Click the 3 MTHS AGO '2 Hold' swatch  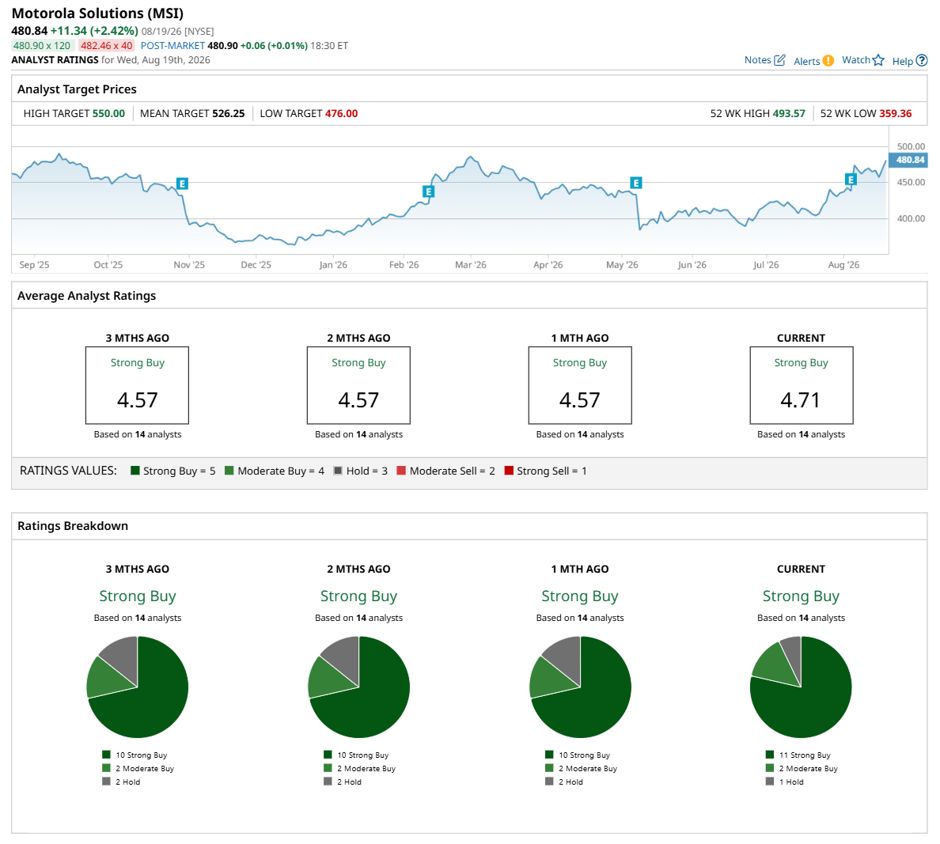(106, 782)
